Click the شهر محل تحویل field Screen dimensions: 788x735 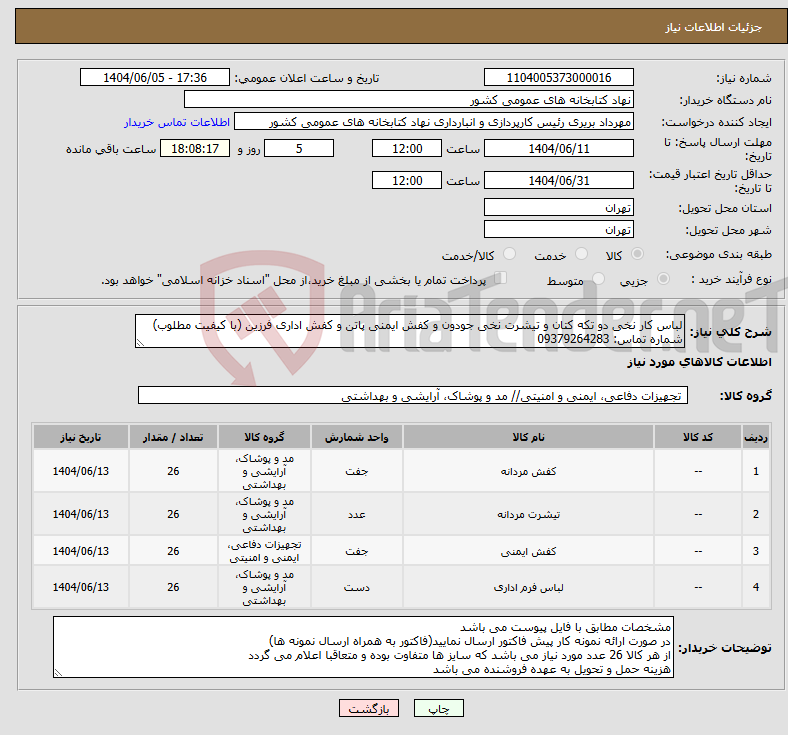(x=558, y=230)
